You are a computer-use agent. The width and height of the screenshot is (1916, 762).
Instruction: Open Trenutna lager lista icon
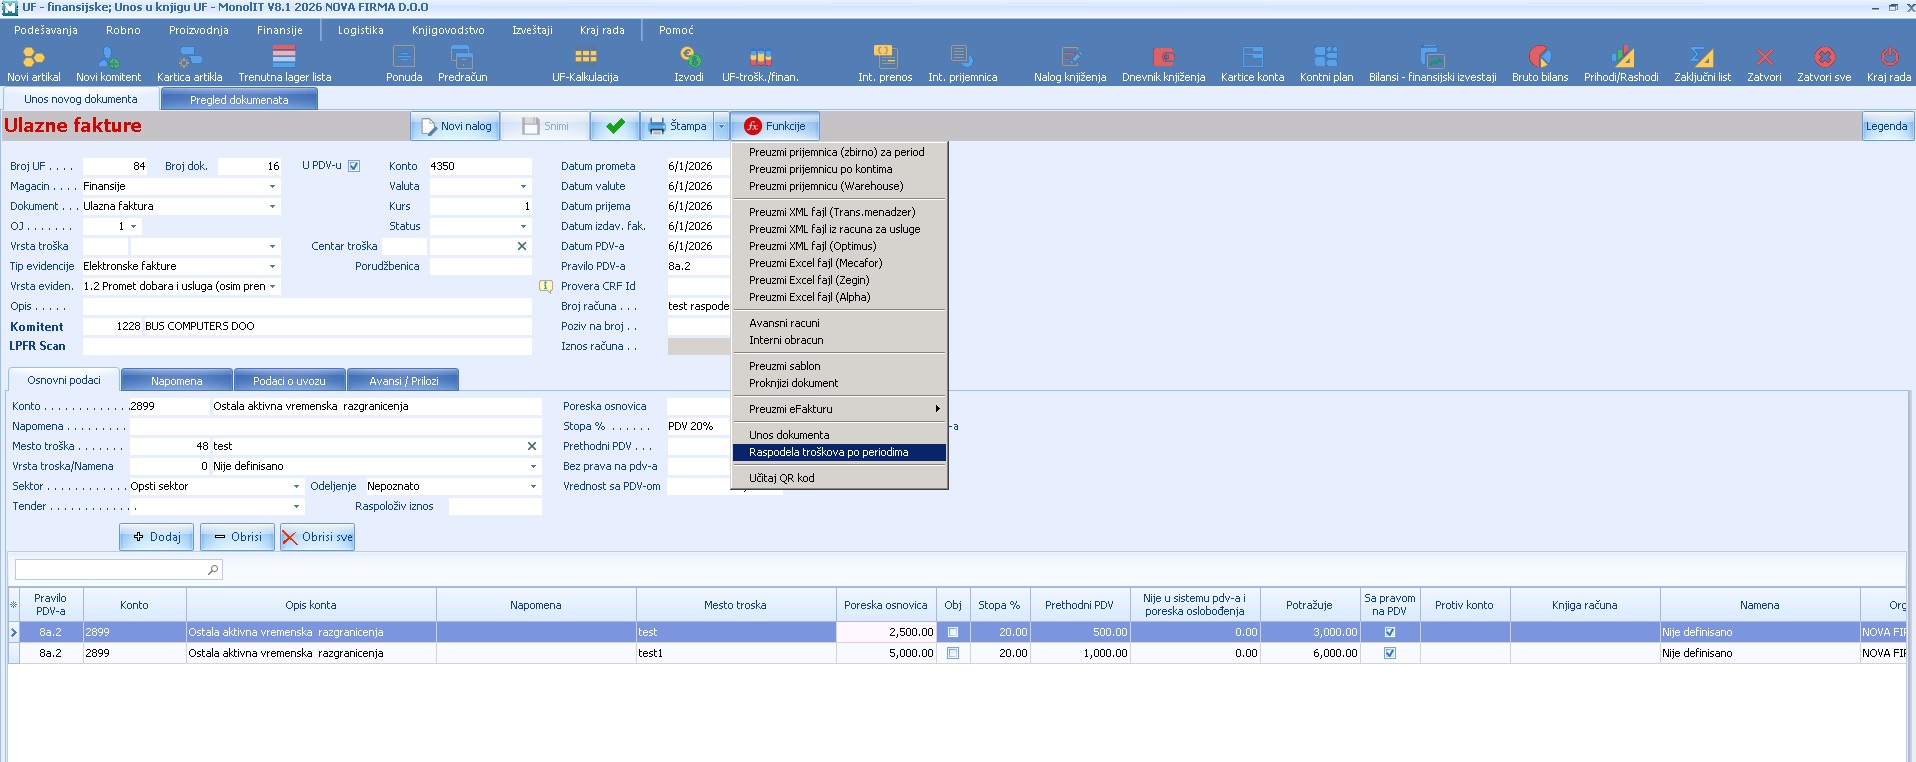[284, 64]
